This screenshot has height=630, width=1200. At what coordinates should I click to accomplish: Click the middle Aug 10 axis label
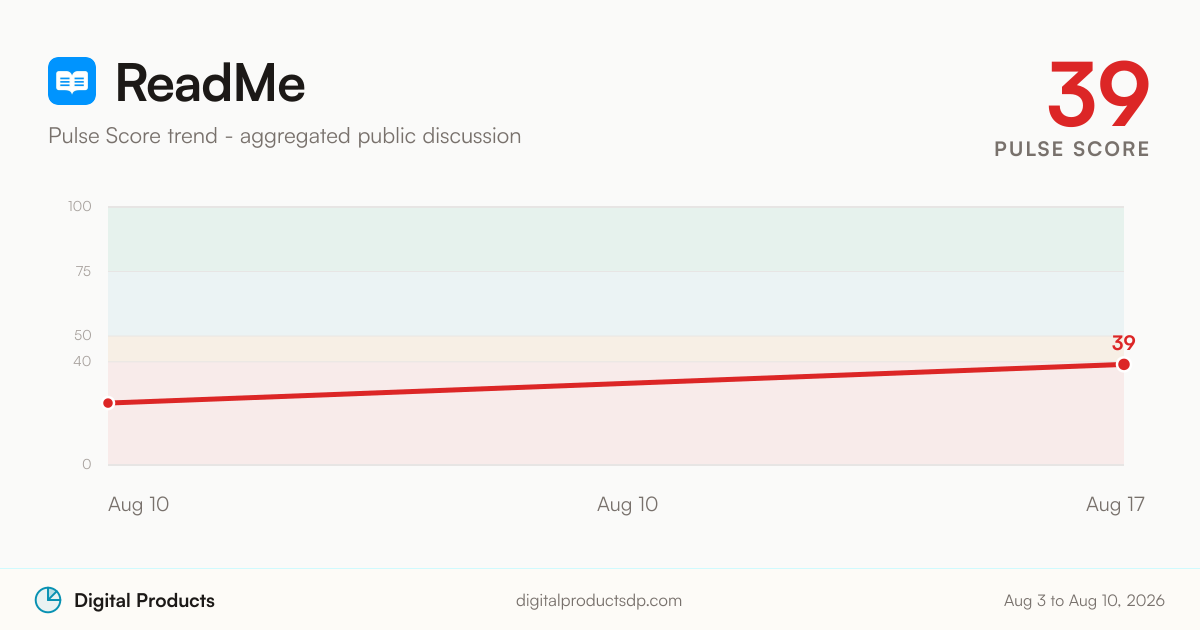click(x=628, y=505)
